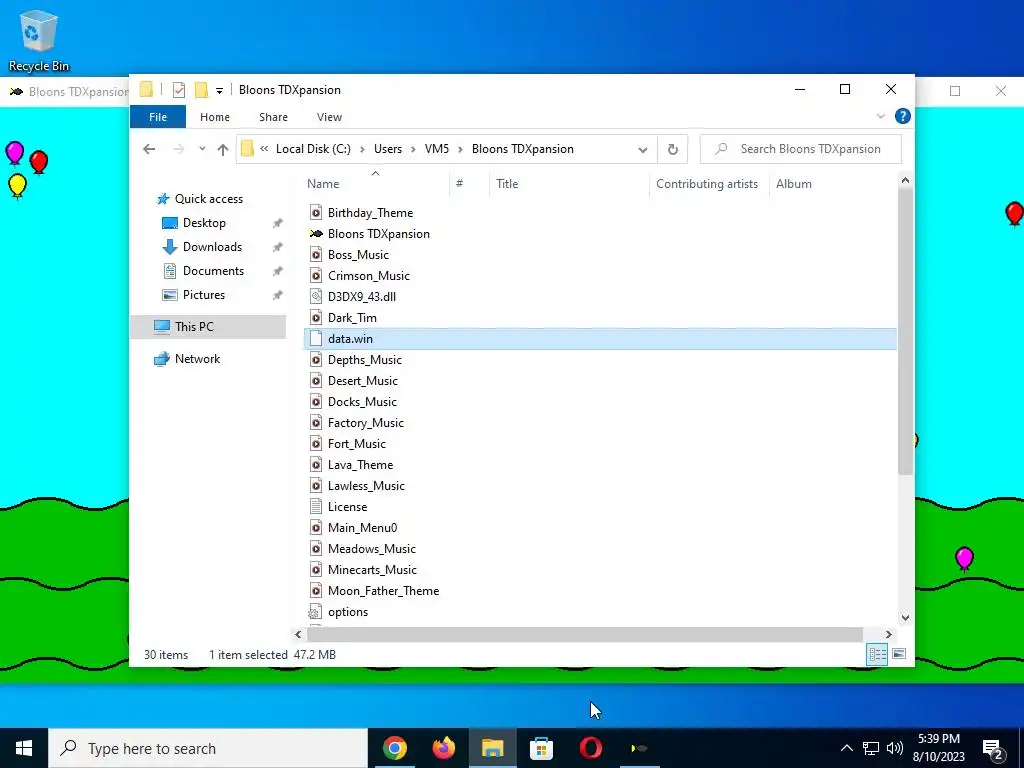Screen dimensions: 1024x768
Task: Click VM5 in the address path
Action: [x=437, y=149]
